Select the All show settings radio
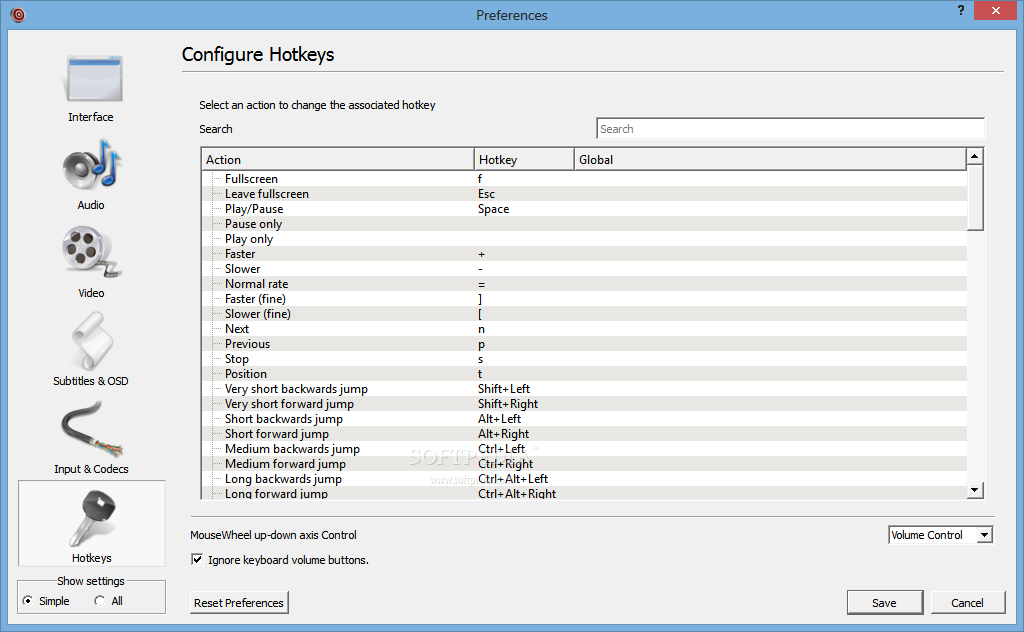The image size is (1024, 632). tap(99, 601)
